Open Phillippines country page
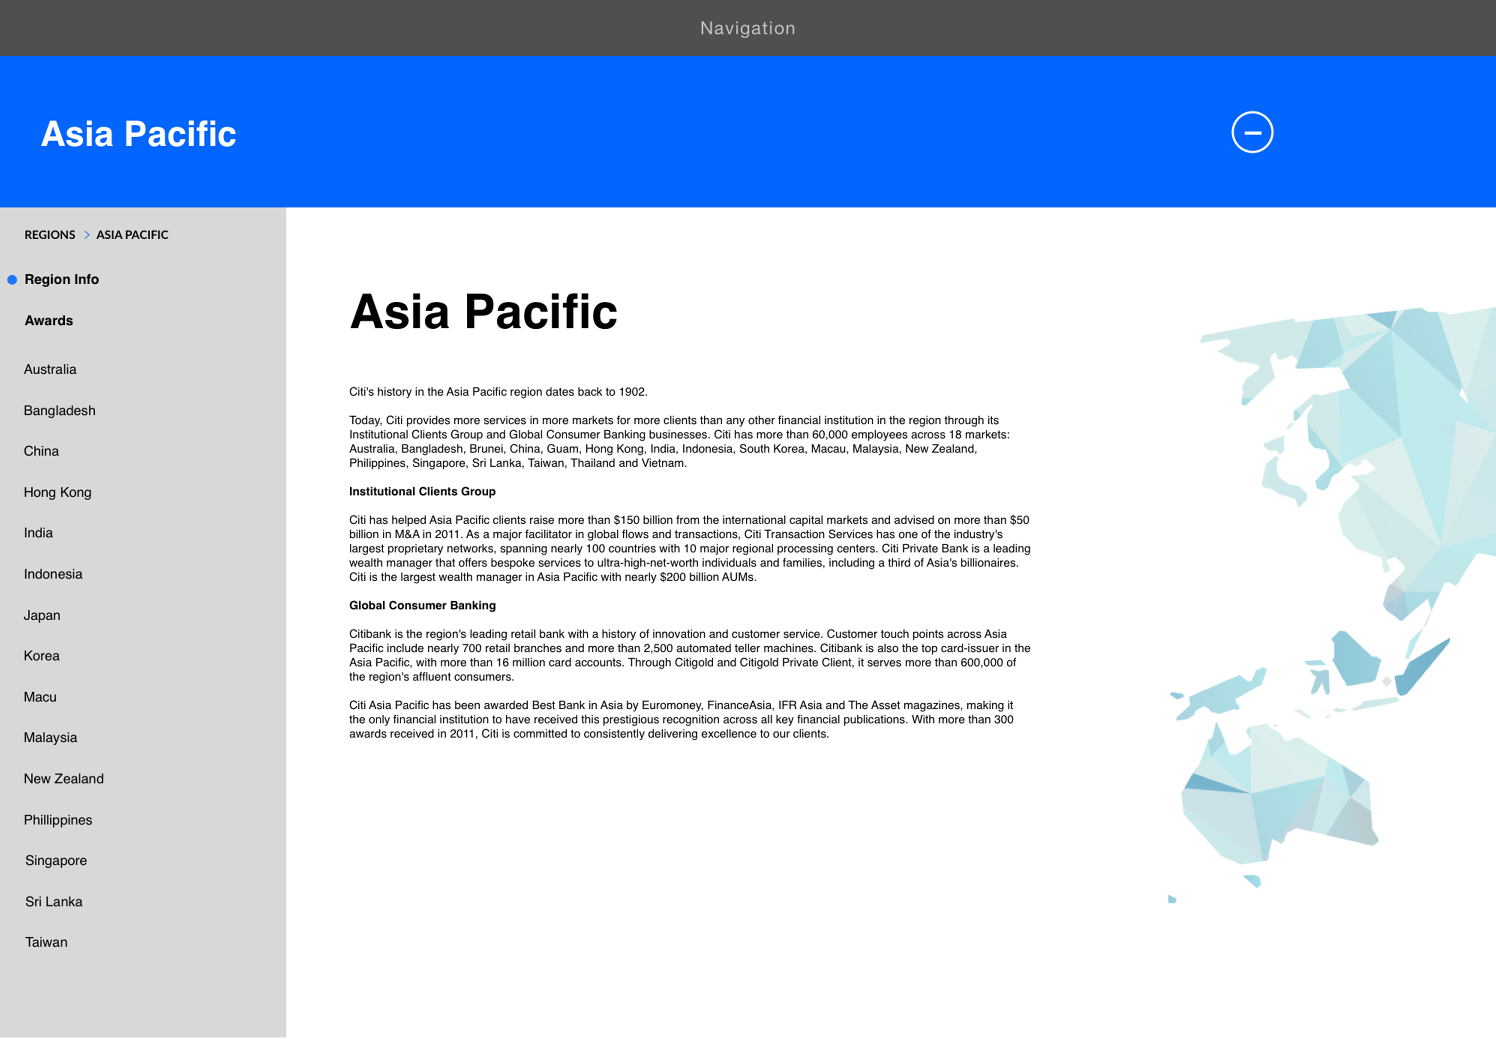Image resolution: width=1496 pixels, height=1039 pixels. 58,820
